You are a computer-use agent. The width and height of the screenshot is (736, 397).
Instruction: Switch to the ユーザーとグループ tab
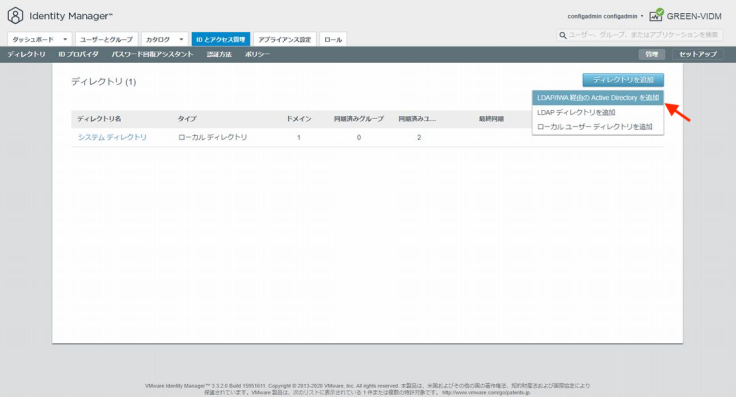click(x=107, y=39)
